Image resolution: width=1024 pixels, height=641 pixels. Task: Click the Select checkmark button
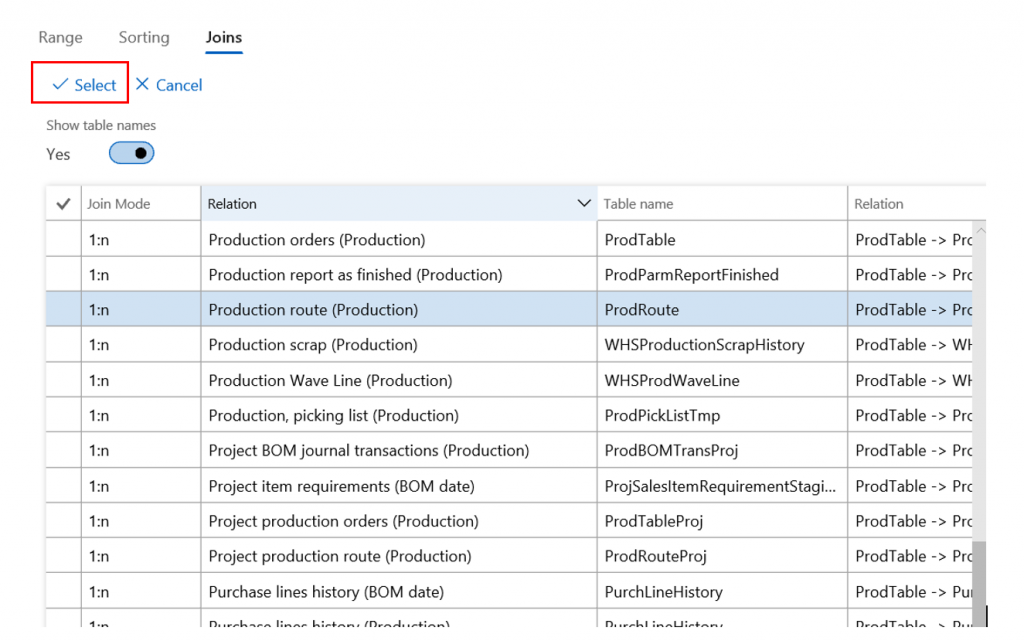point(84,85)
